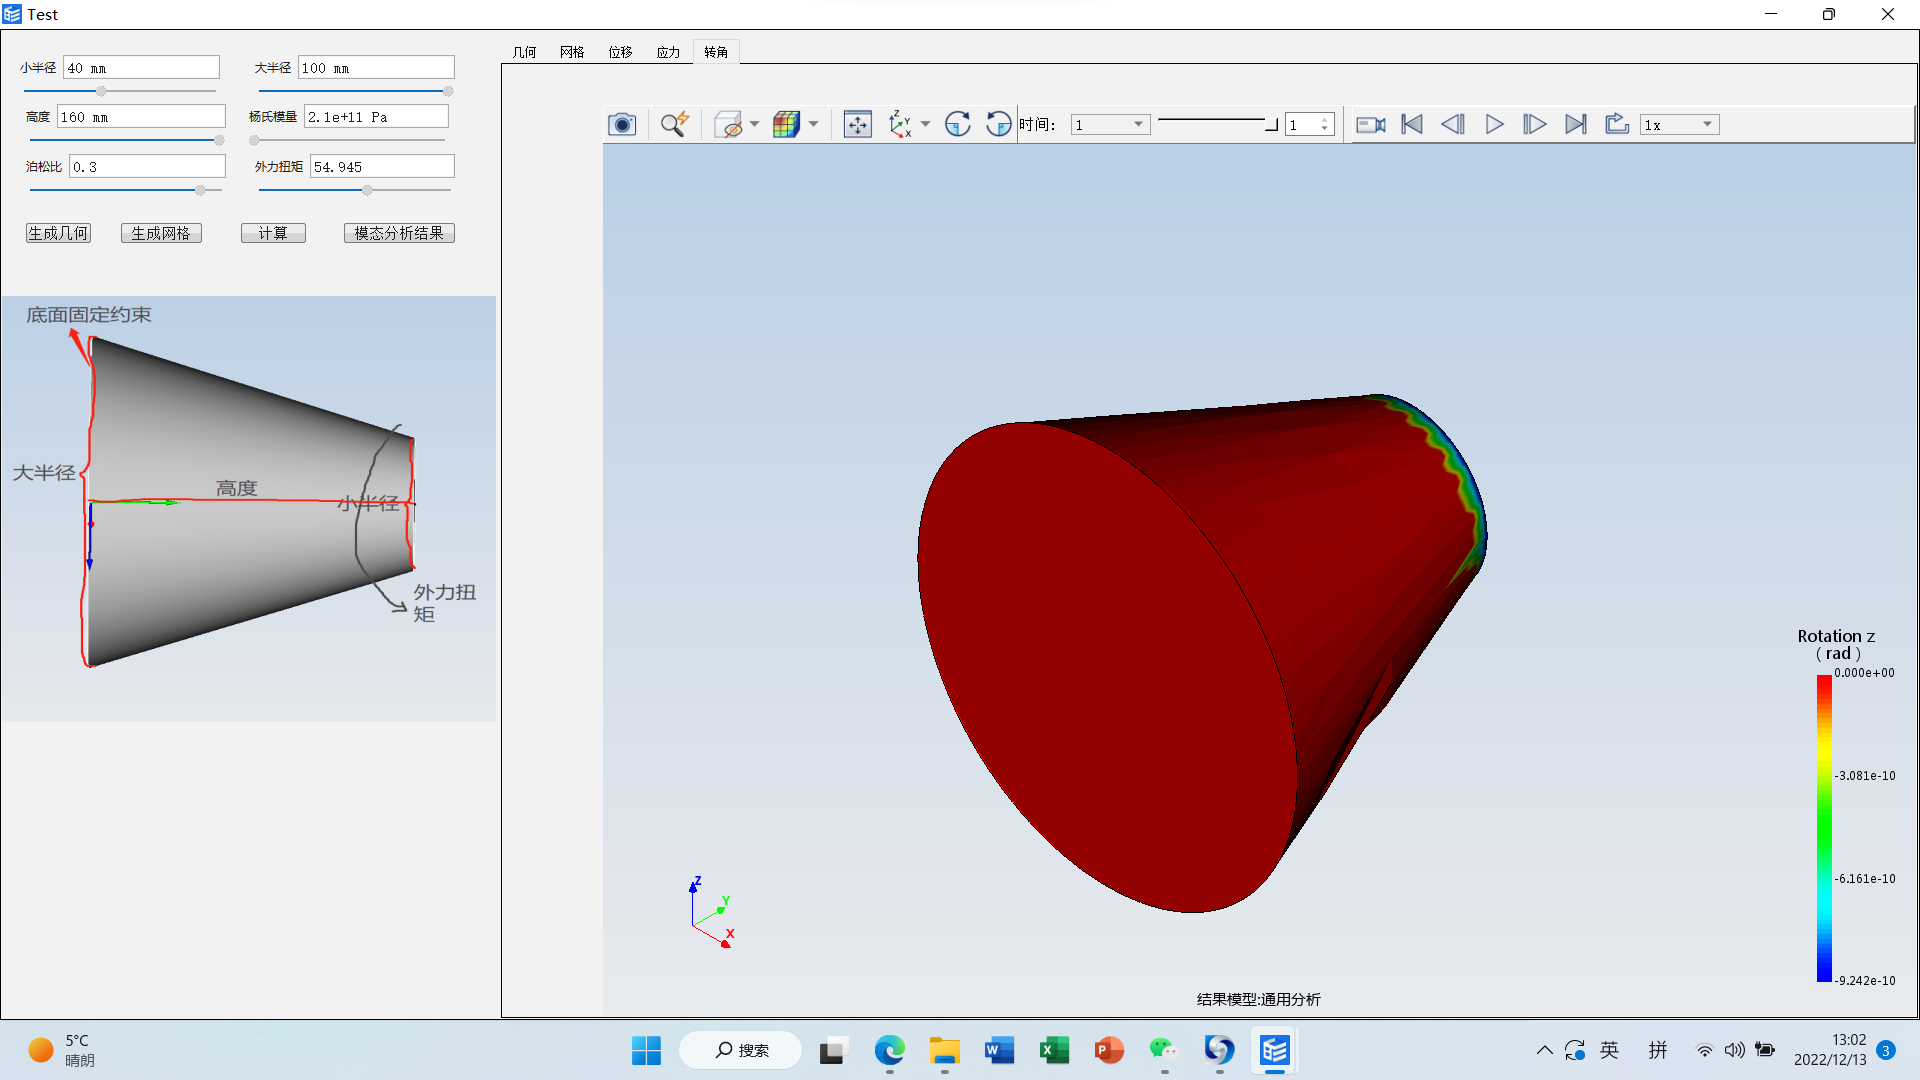Click the export animation icon

click(1617, 125)
